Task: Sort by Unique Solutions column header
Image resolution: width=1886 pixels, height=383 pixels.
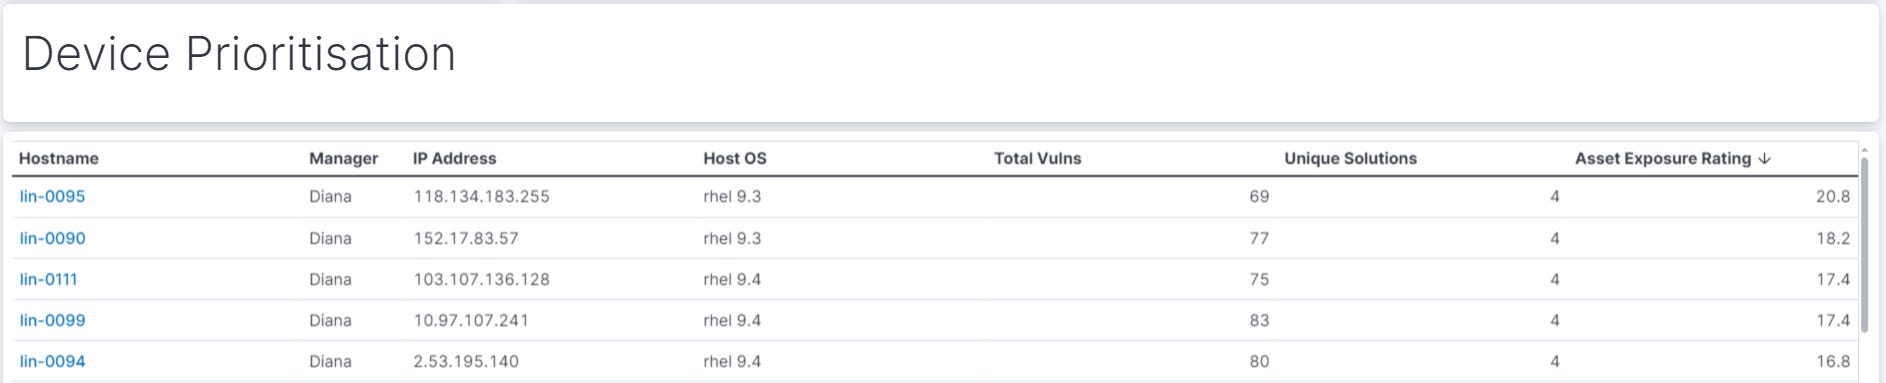Action: pos(1351,158)
